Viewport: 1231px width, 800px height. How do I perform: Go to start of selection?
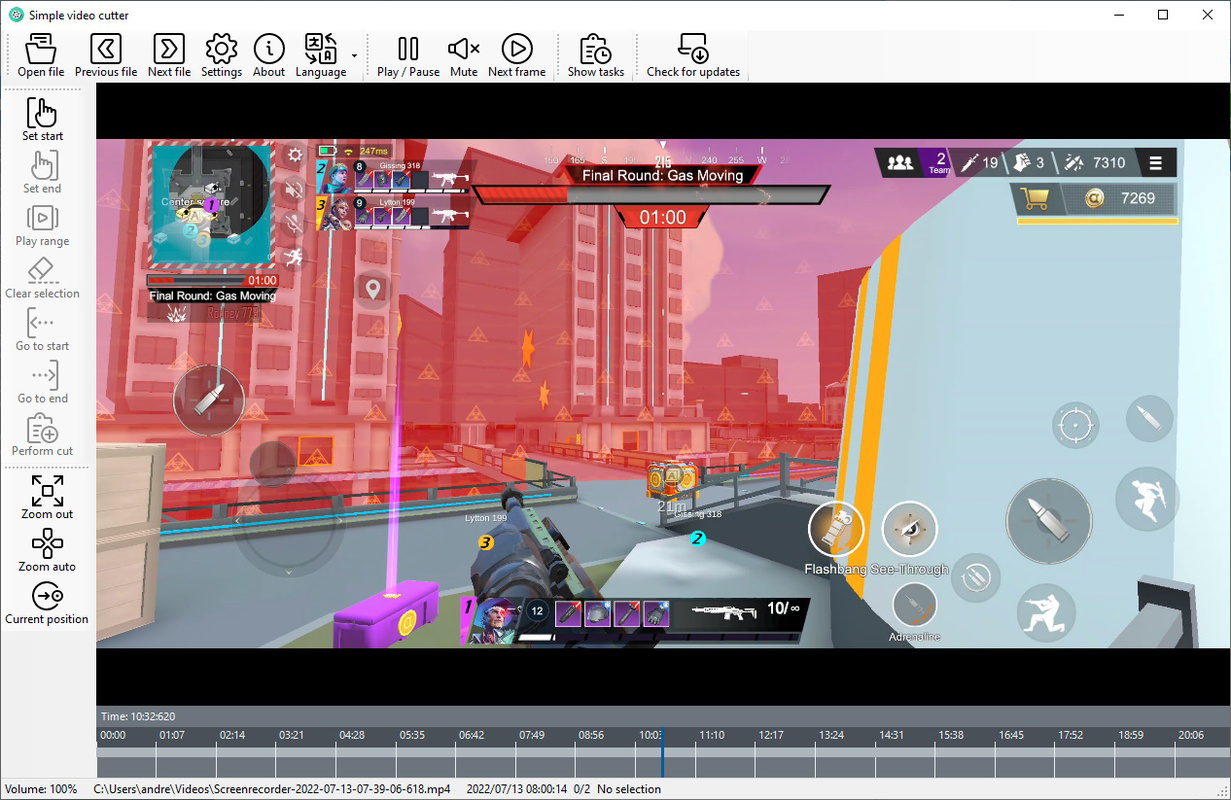[x=43, y=330]
